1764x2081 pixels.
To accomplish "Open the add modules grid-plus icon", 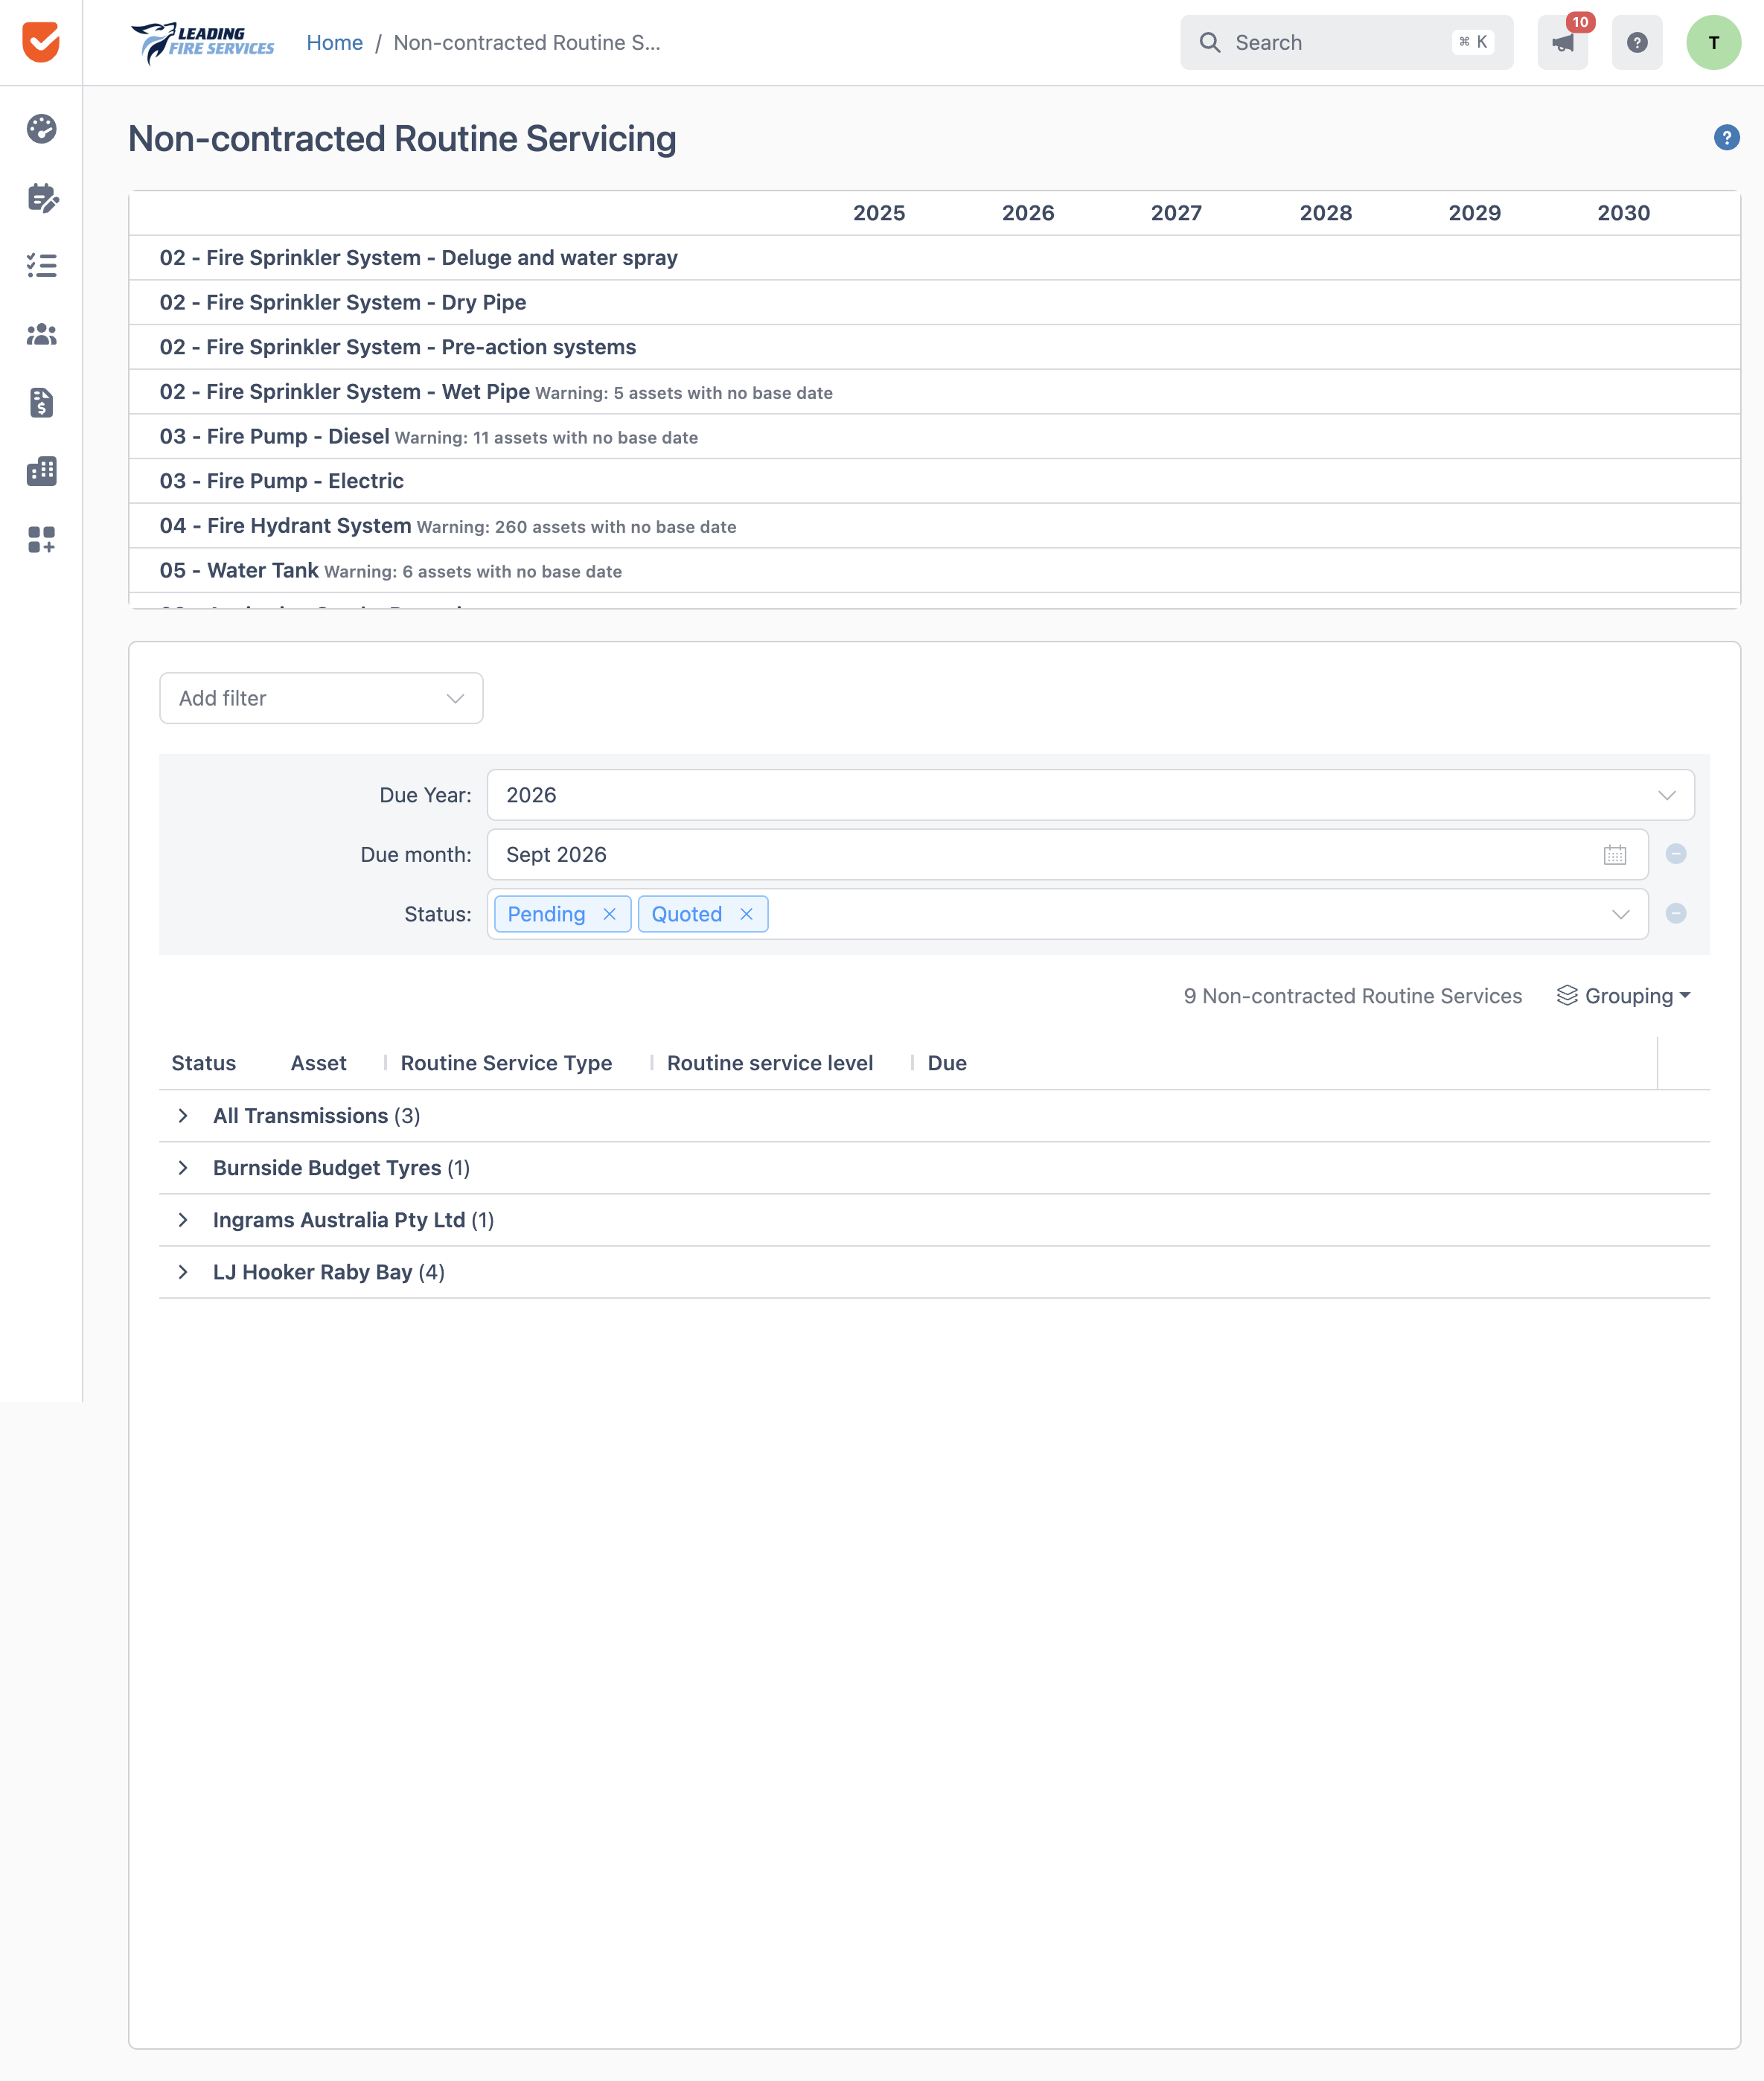I will pos(41,539).
